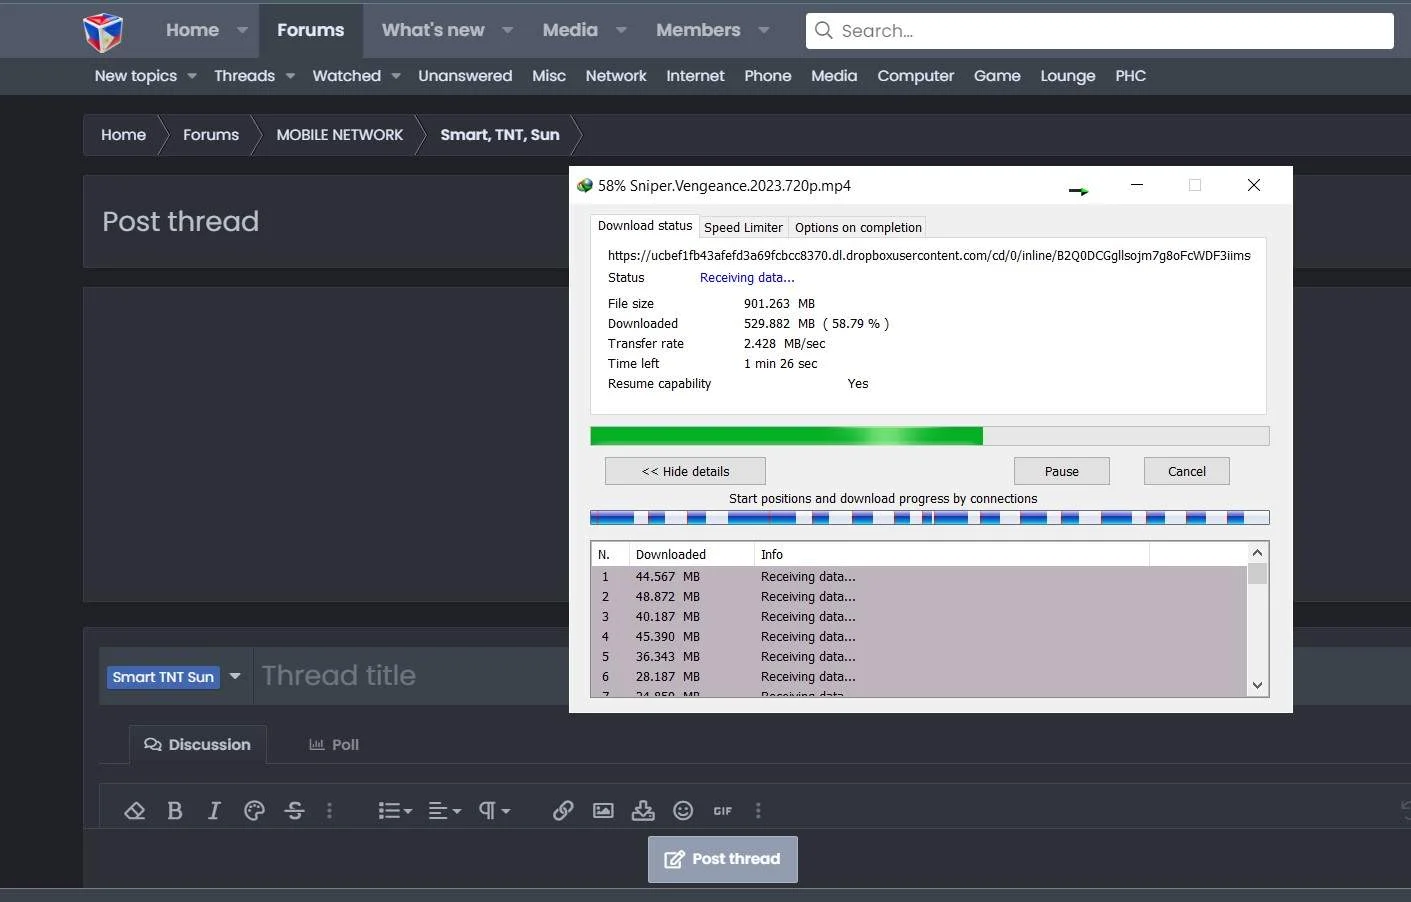Click the blue connections progress bar
Image resolution: width=1411 pixels, height=902 pixels.
930,518
